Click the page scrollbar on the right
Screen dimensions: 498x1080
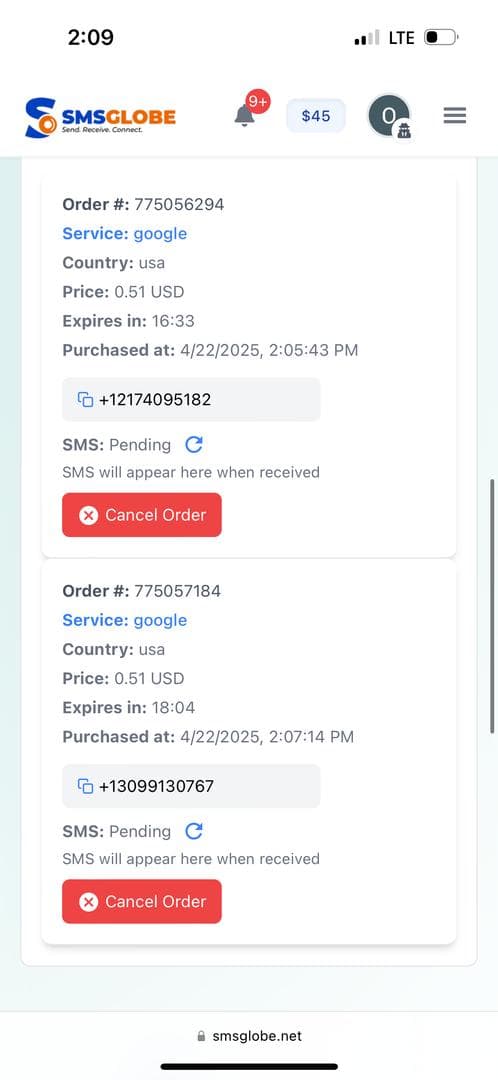[492, 606]
